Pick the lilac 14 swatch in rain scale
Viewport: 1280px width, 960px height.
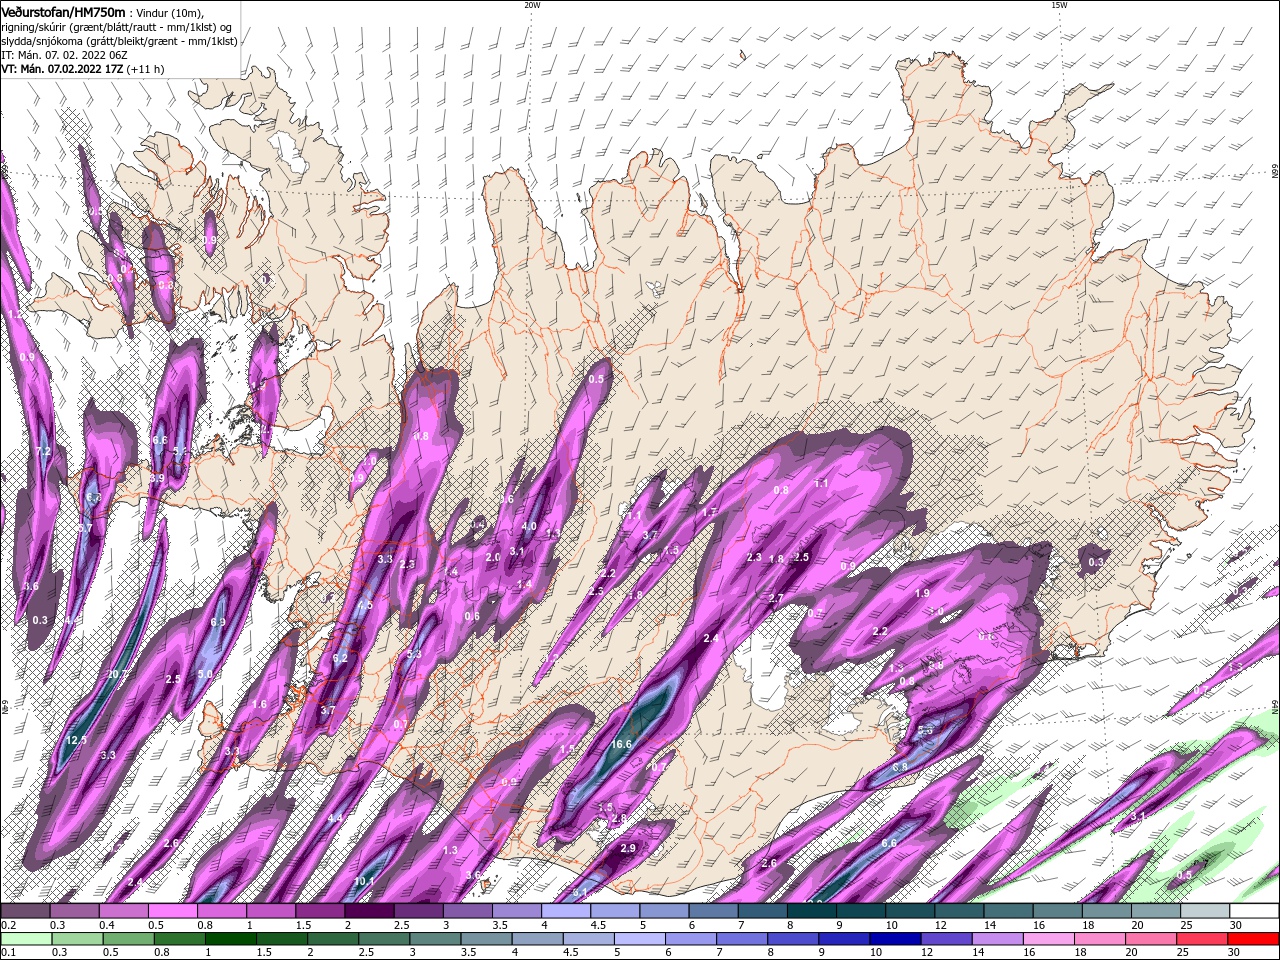point(996,938)
